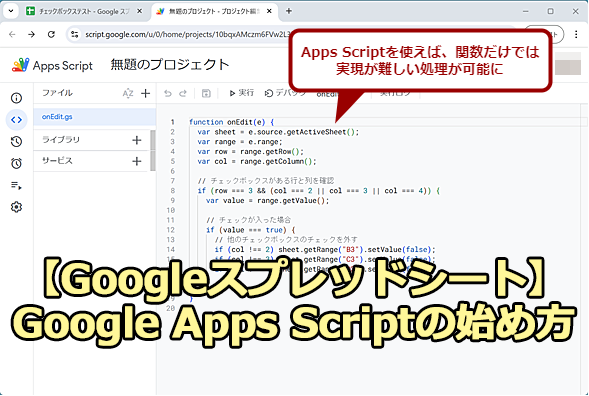
Task: Click the sidebar vertical scrollbar
Action: pos(153,150)
